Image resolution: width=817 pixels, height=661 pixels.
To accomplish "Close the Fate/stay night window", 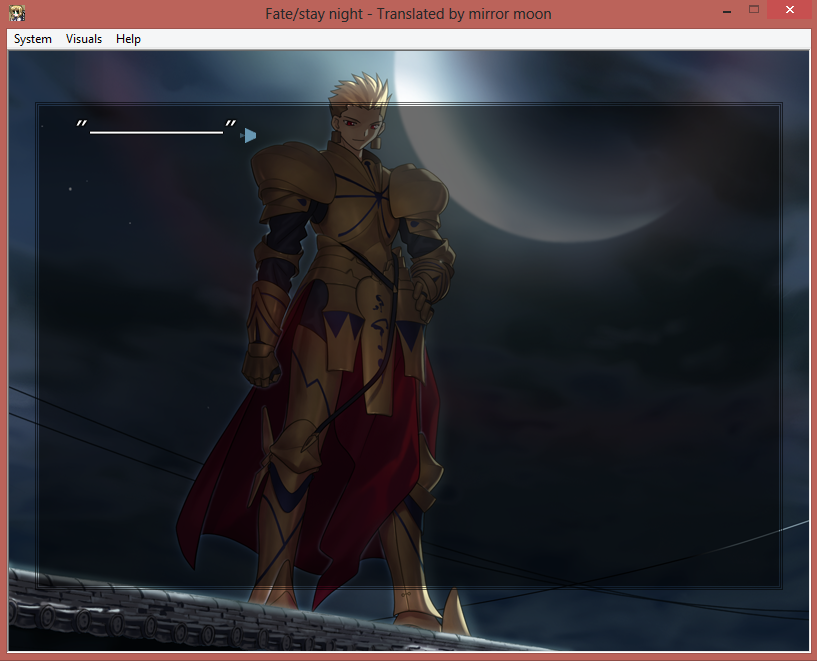I will tap(789, 10).
